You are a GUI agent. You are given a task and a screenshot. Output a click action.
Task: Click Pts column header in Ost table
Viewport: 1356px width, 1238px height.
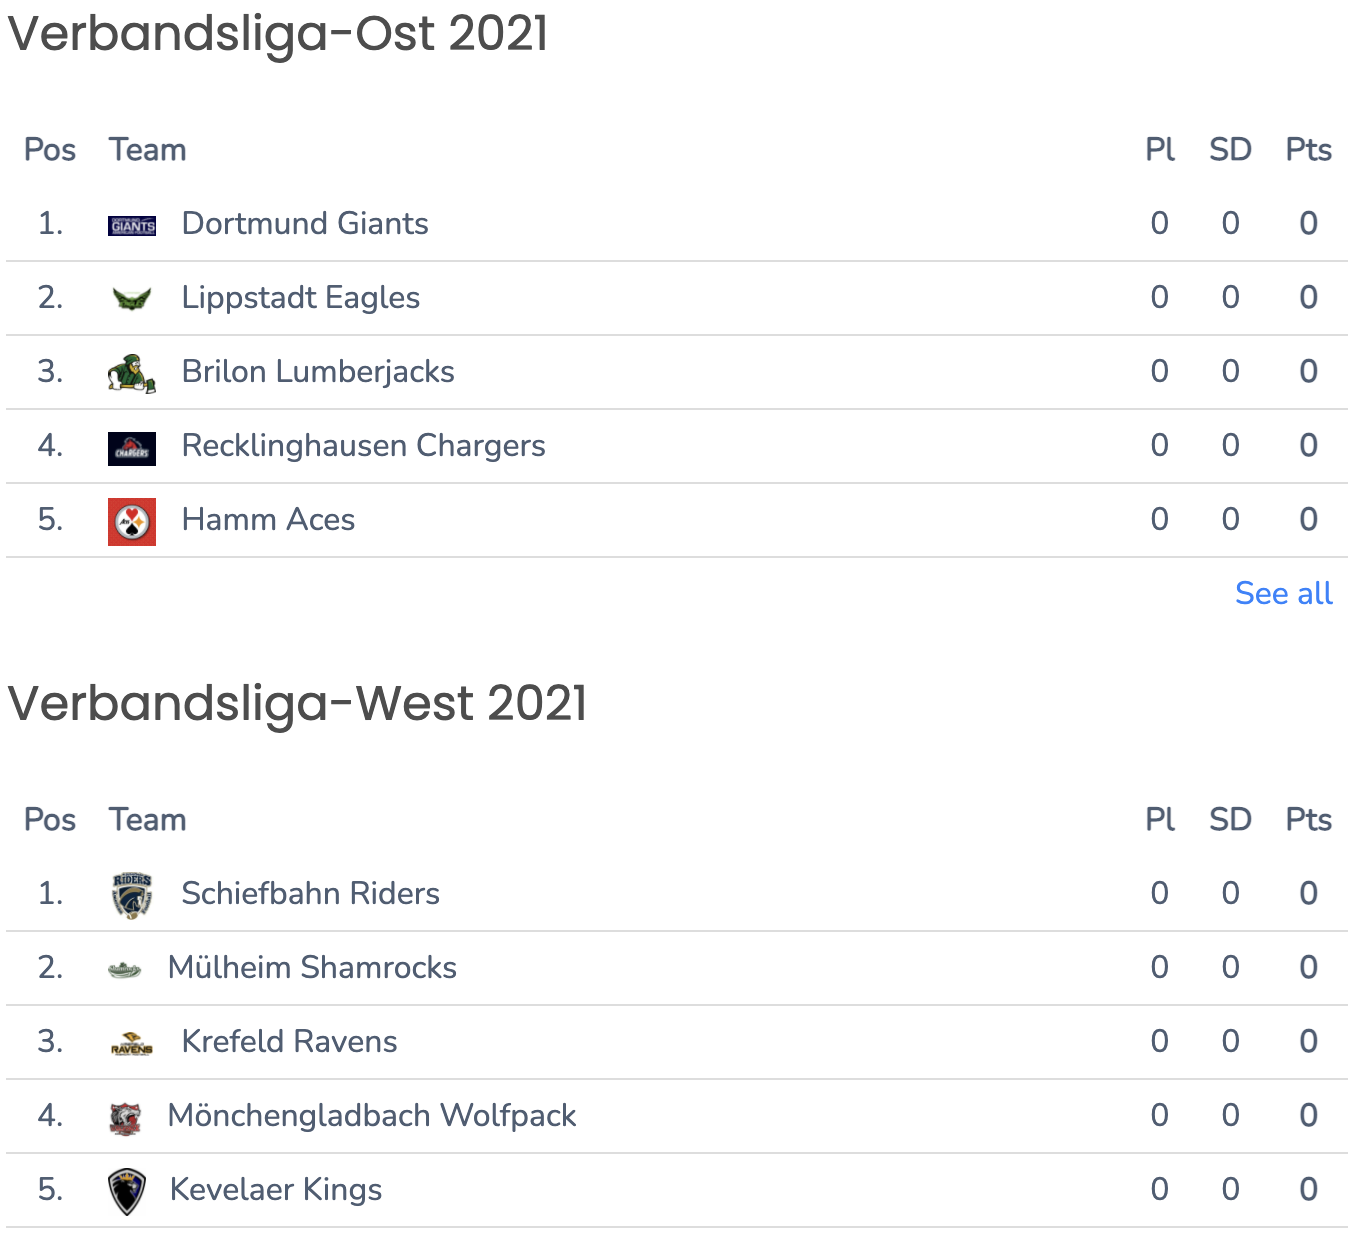point(1308,149)
